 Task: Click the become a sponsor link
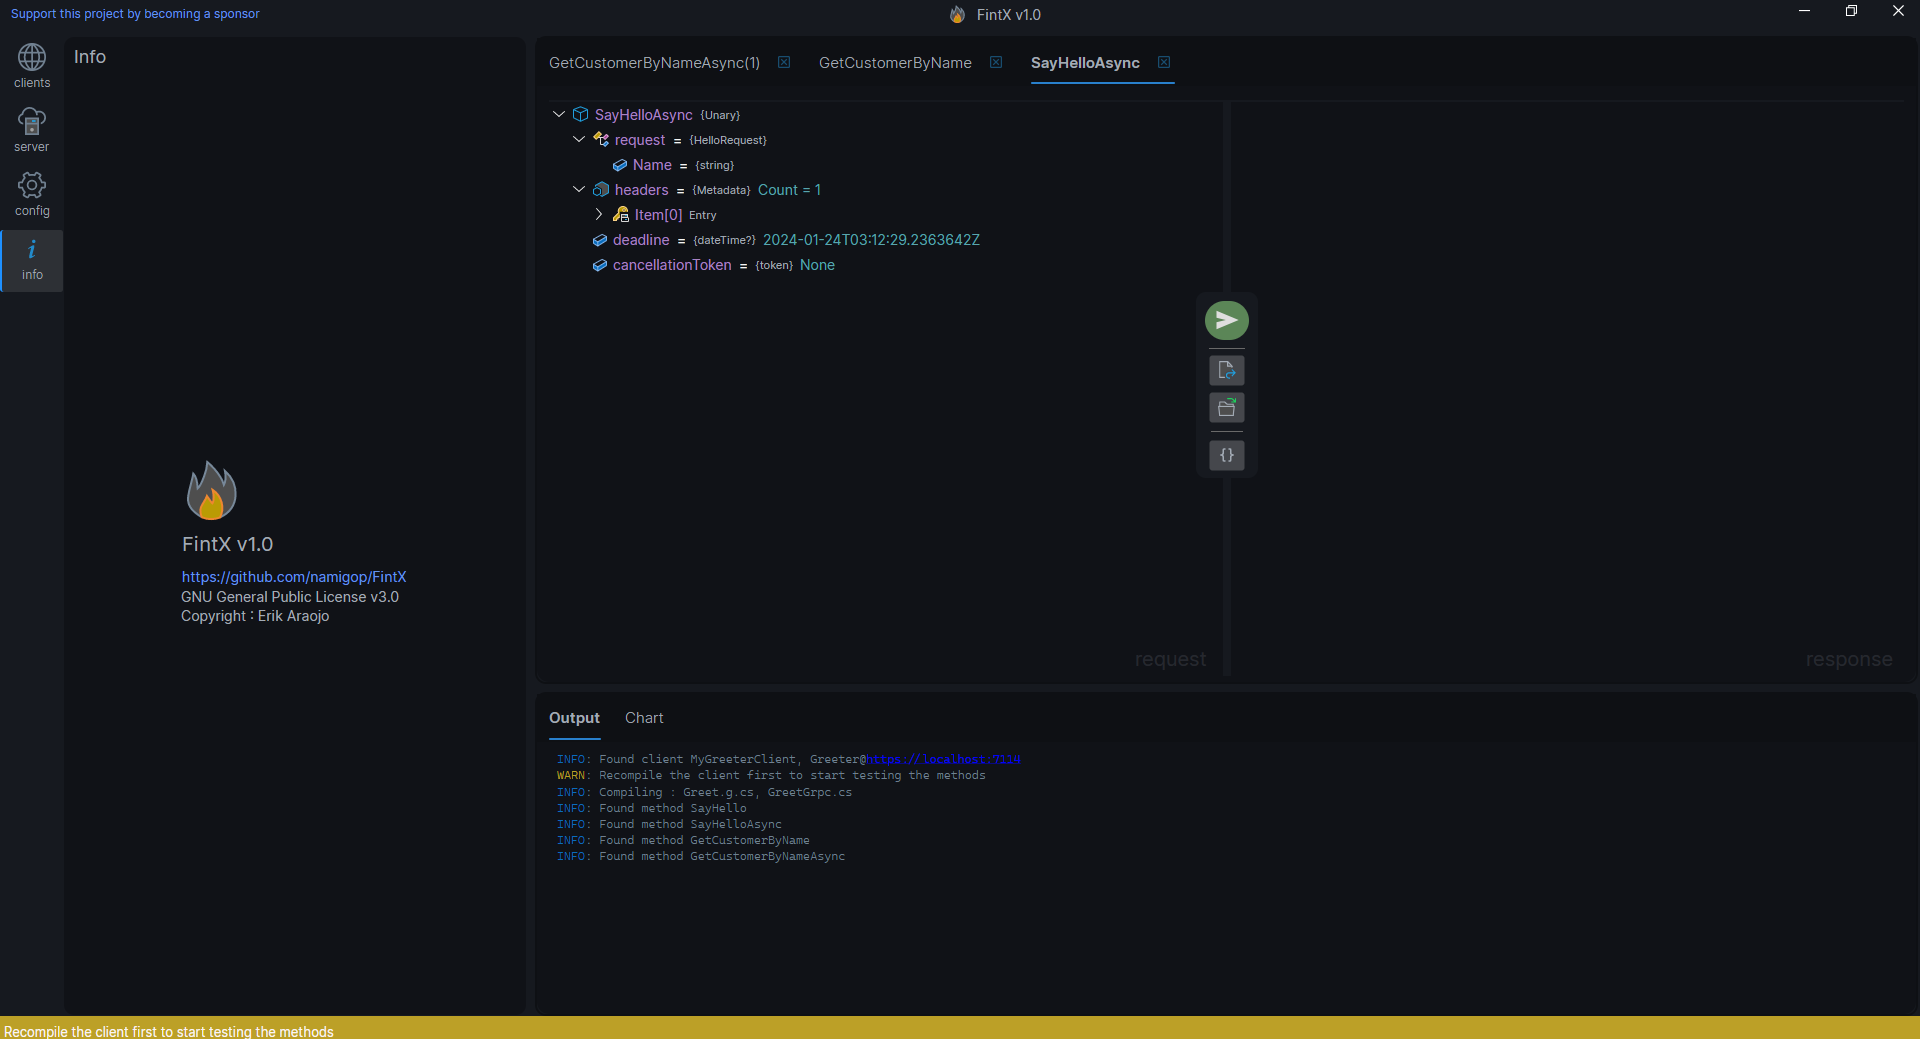tap(135, 14)
